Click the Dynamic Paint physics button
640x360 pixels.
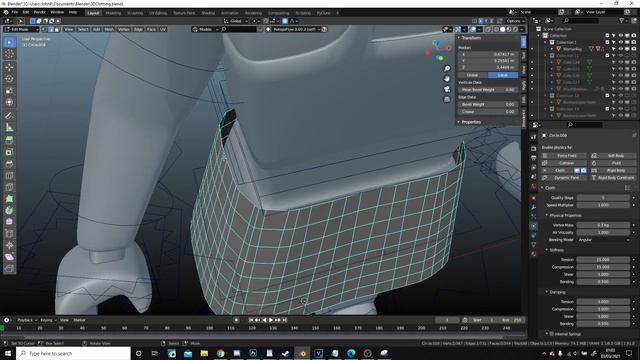(x=564, y=178)
